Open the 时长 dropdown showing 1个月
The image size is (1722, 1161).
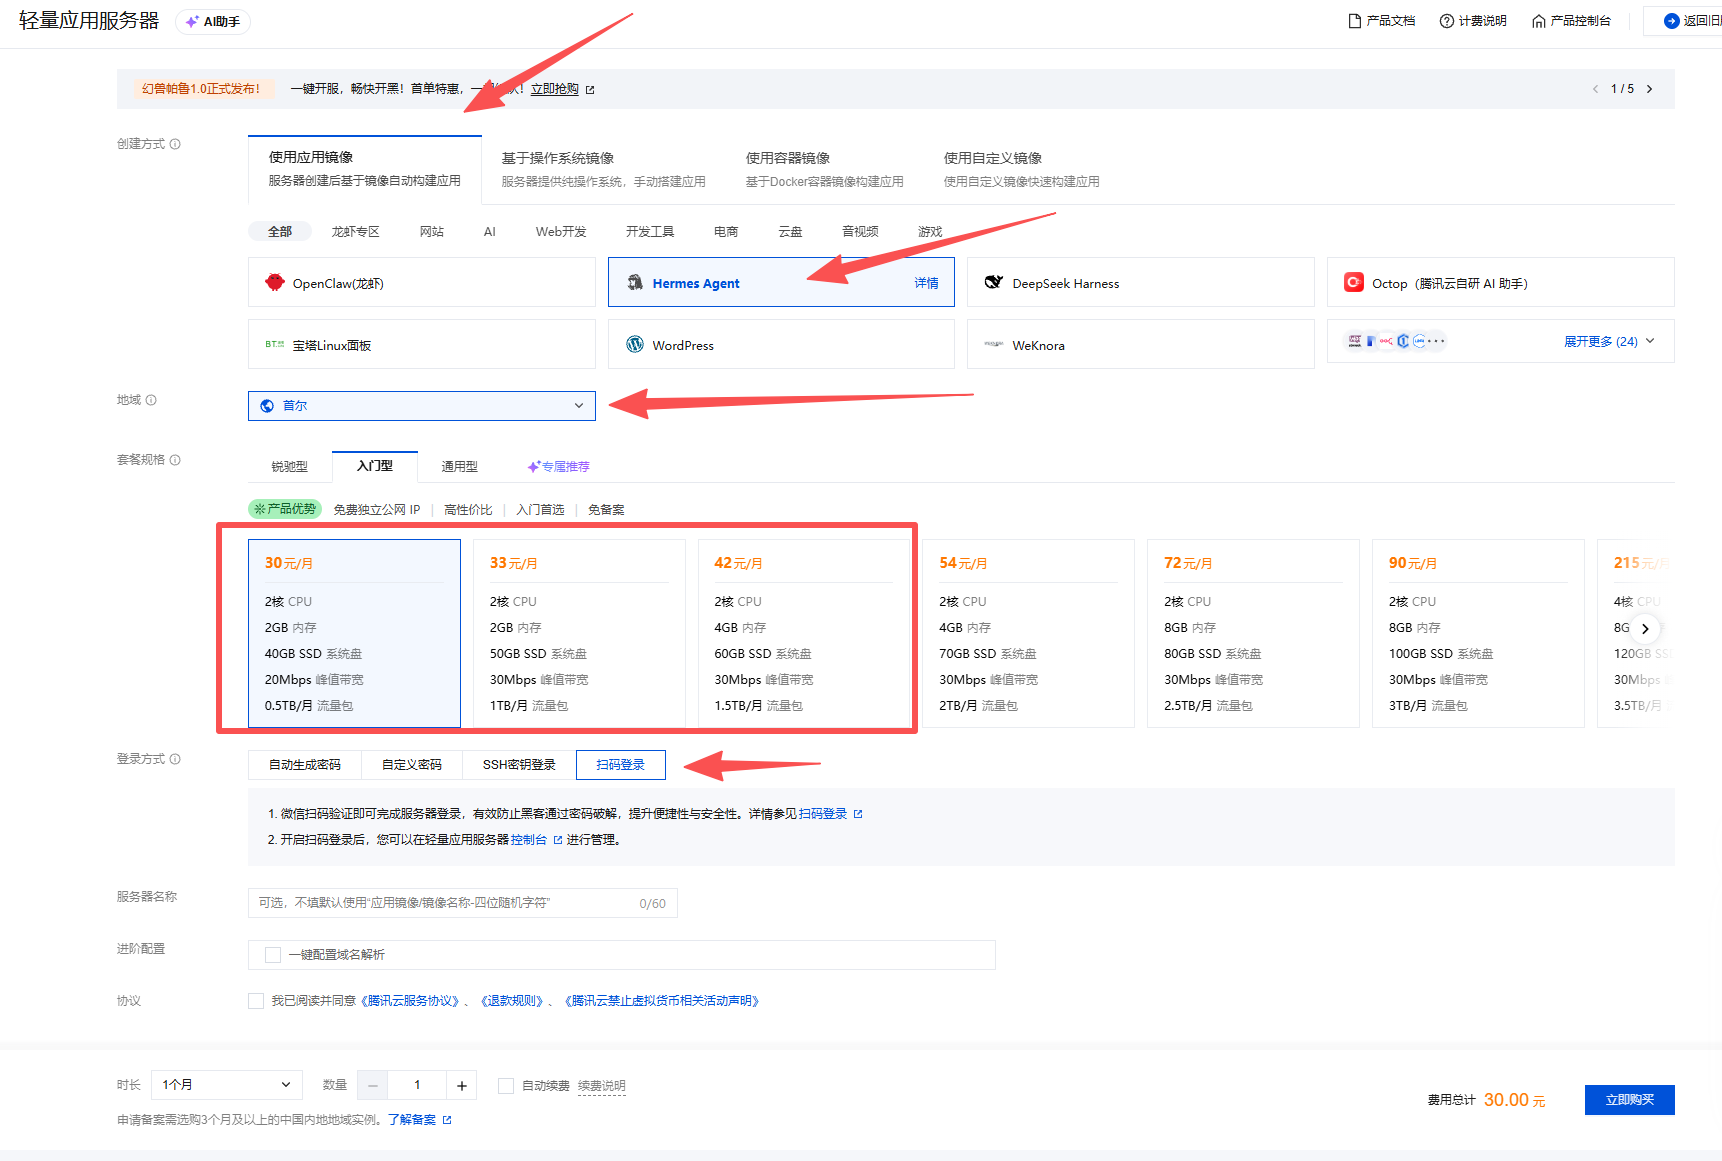point(227,1085)
